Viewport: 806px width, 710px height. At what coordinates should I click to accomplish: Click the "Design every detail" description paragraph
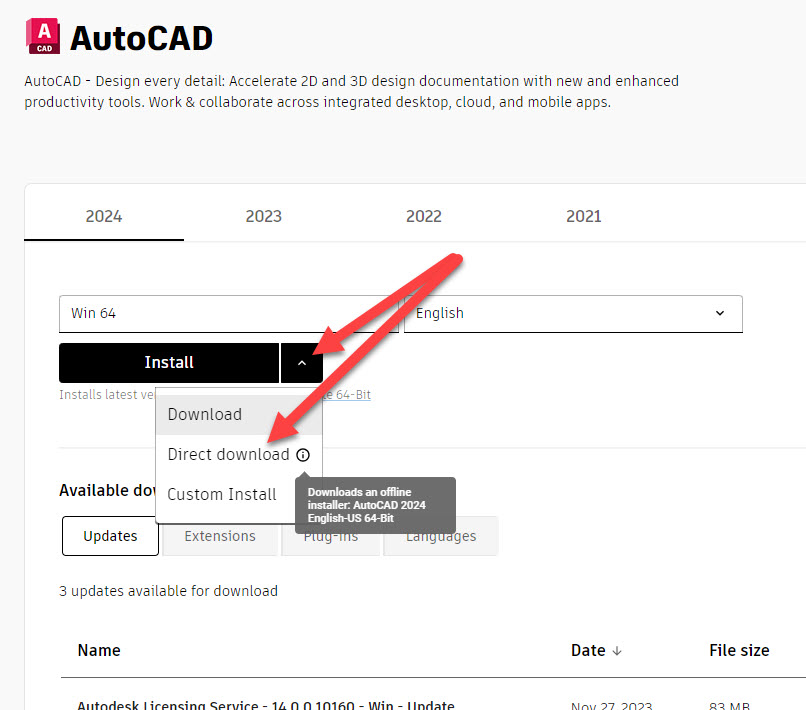pos(352,92)
